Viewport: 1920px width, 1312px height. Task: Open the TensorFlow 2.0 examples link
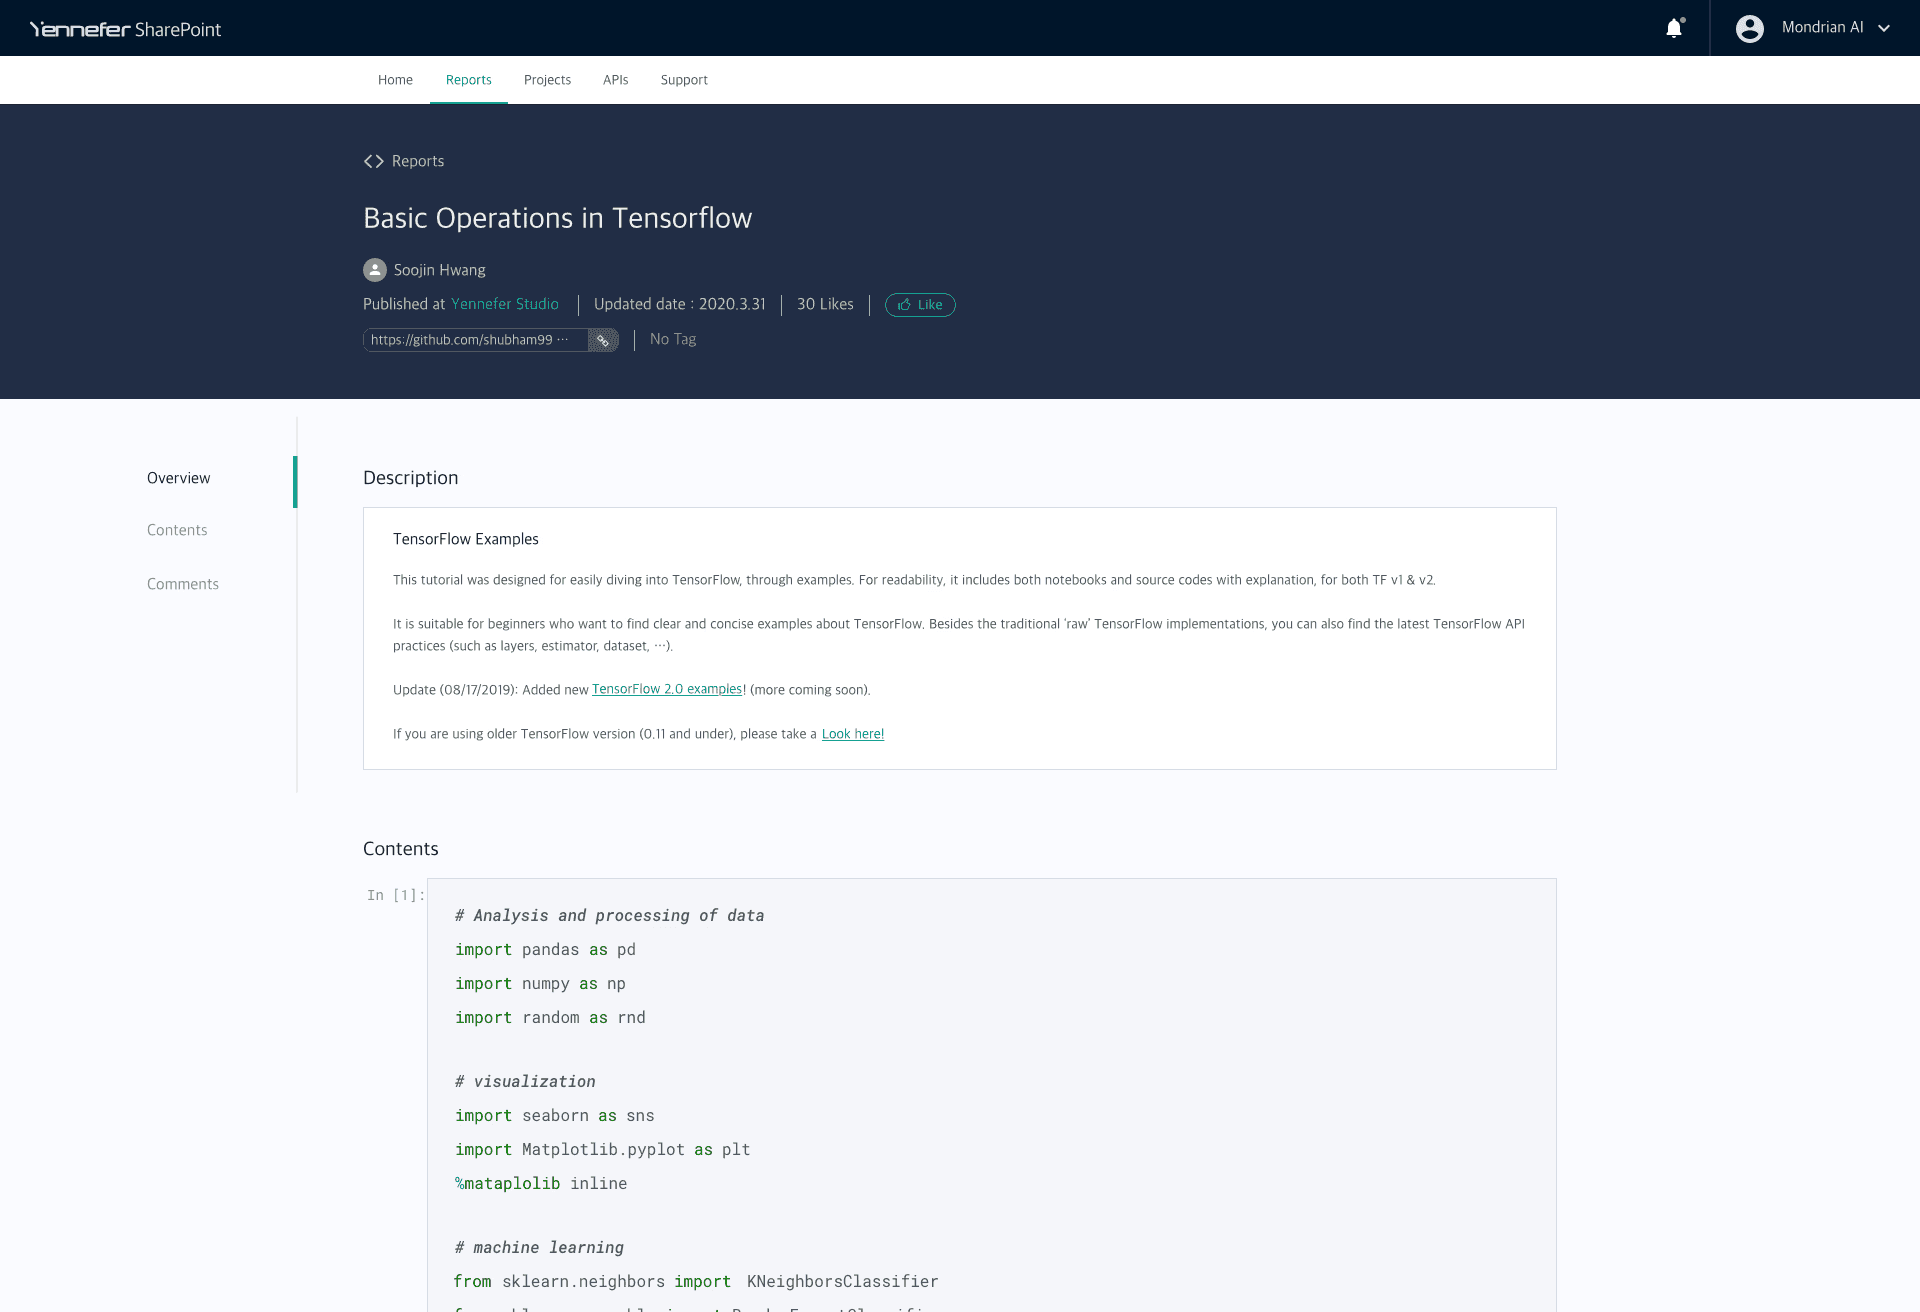point(667,689)
